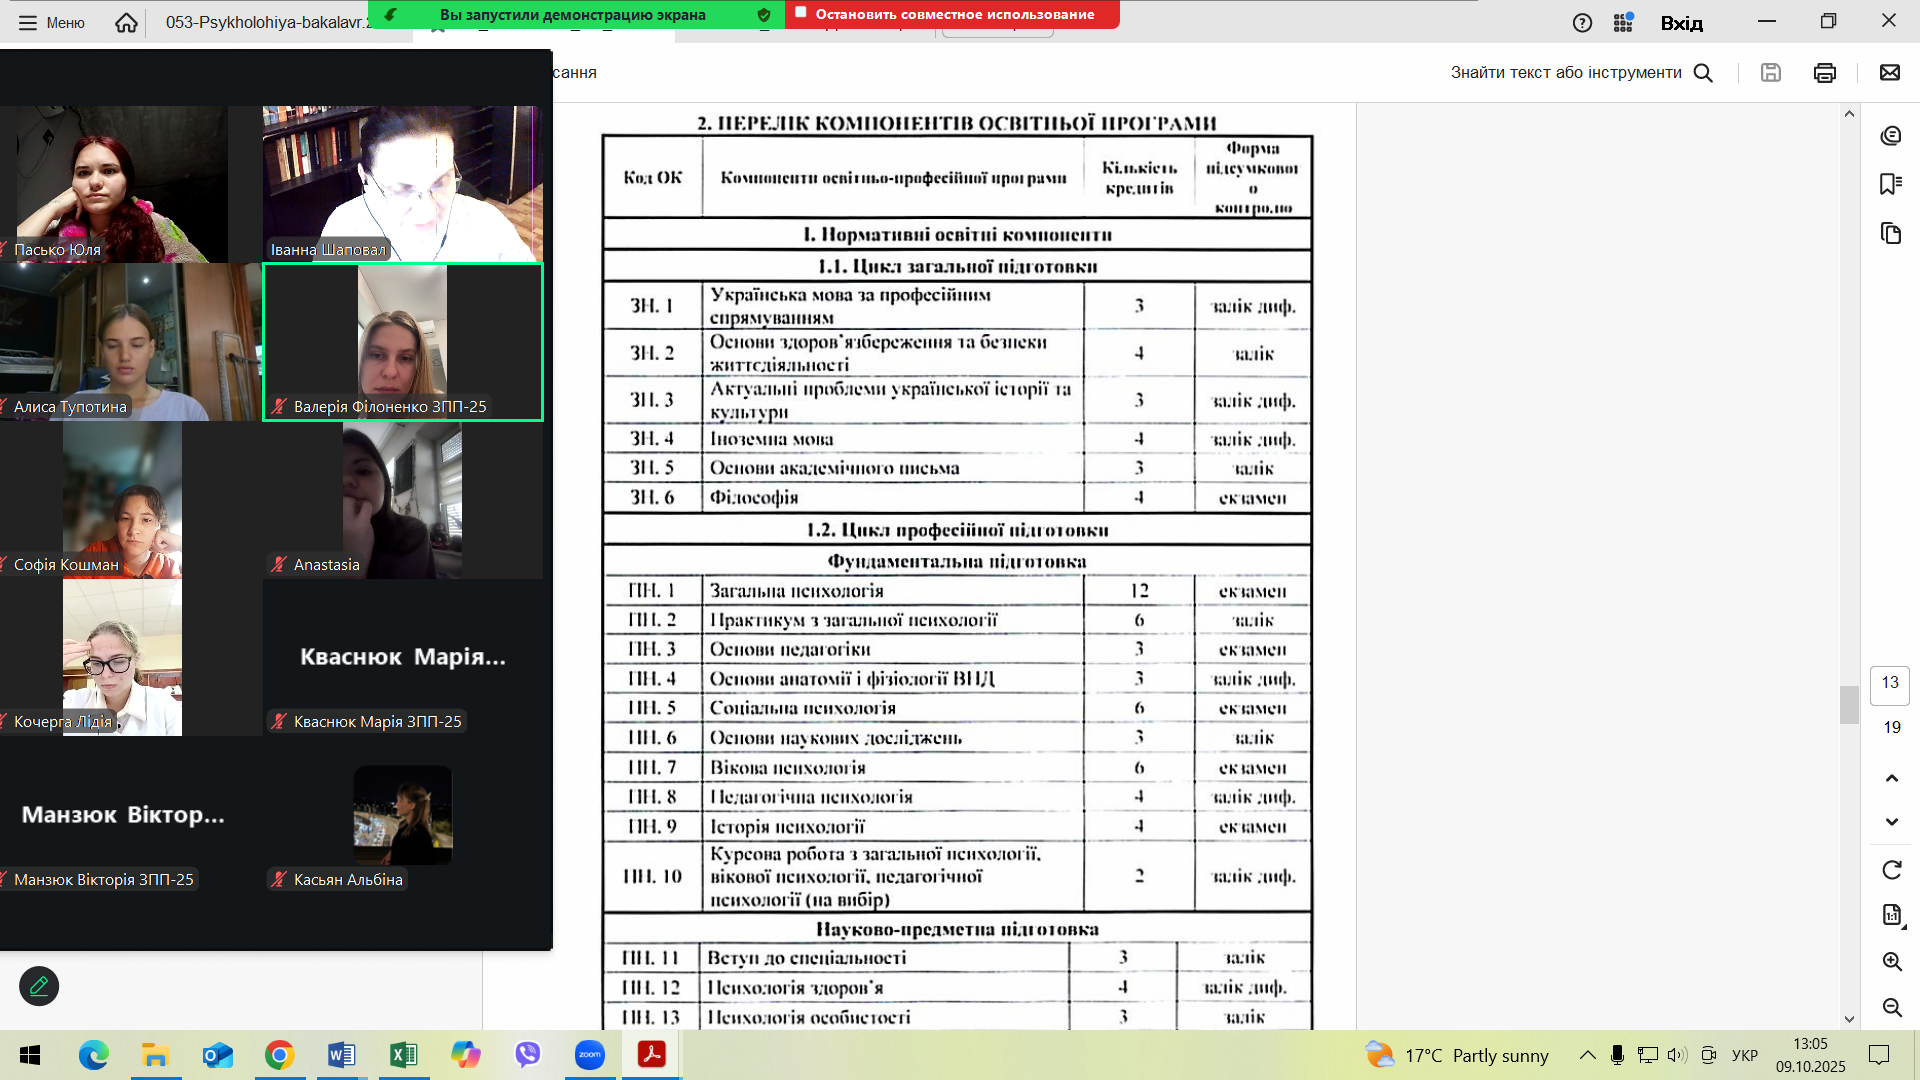This screenshot has height=1080, width=1920.
Task: Zoom in using the magnifier plus icon
Action: (1891, 962)
